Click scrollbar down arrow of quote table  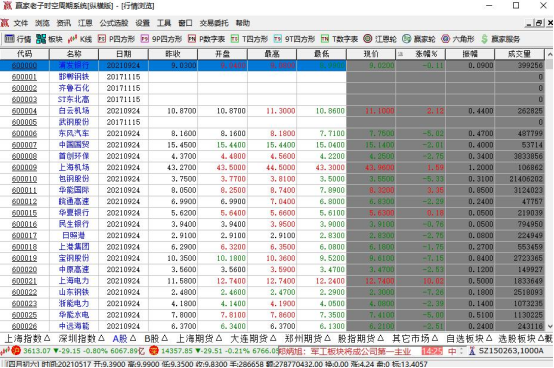tap(549, 327)
